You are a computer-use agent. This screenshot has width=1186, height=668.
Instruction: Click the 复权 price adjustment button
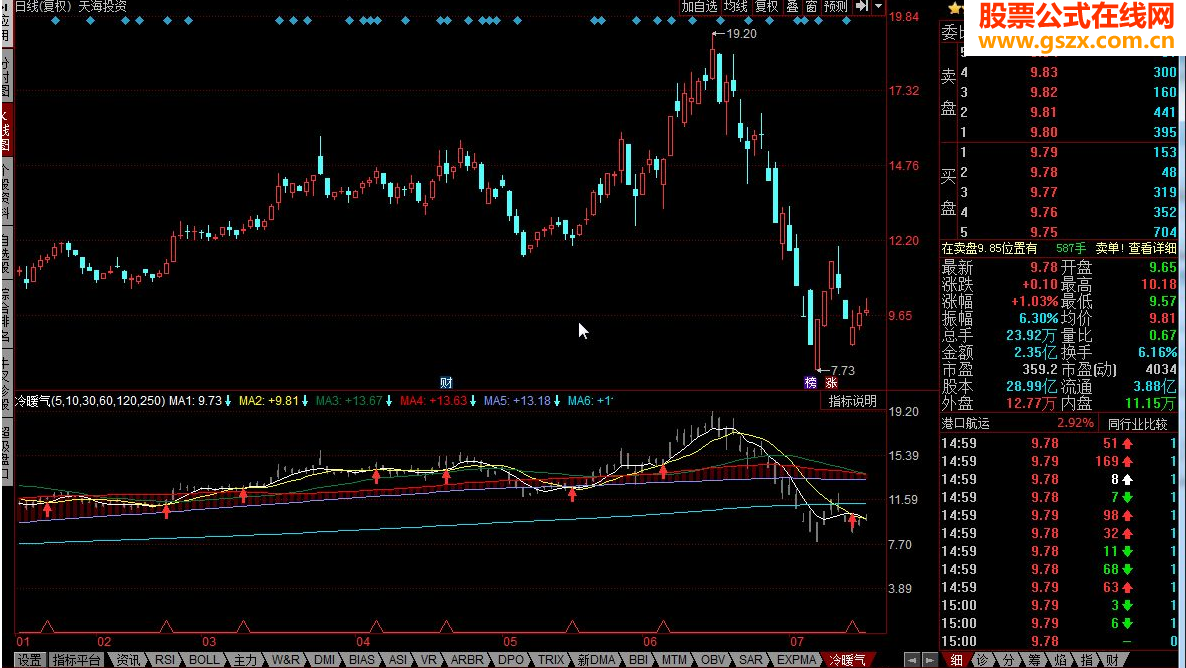click(x=766, y=7)
